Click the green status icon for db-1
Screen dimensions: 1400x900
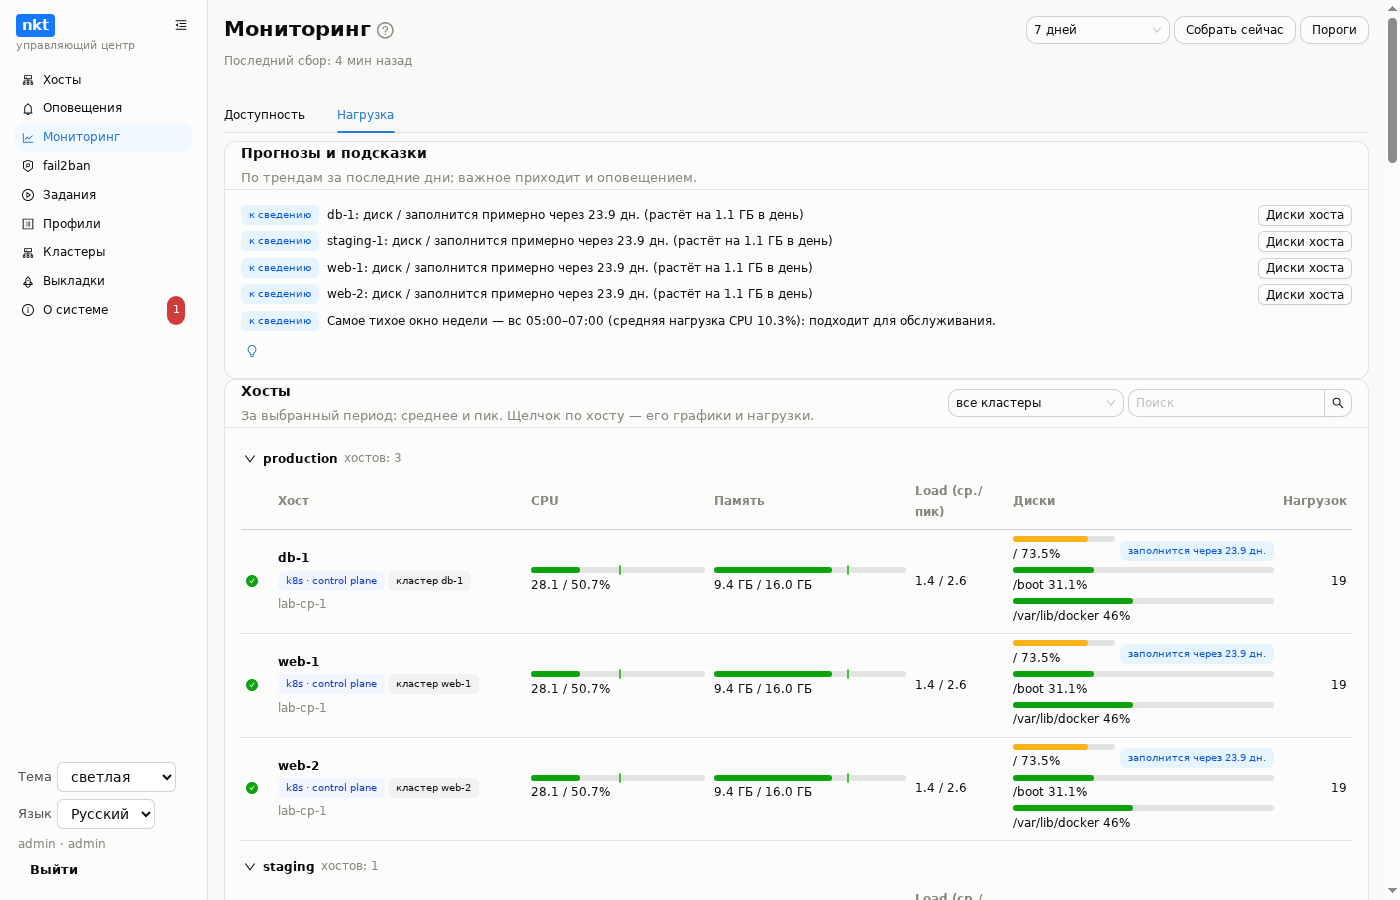click(252, 581)
